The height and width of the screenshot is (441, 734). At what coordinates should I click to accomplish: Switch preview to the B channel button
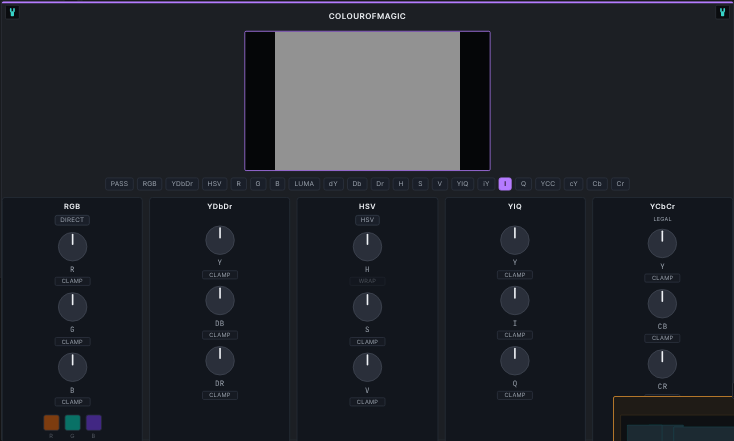point(277,184)
